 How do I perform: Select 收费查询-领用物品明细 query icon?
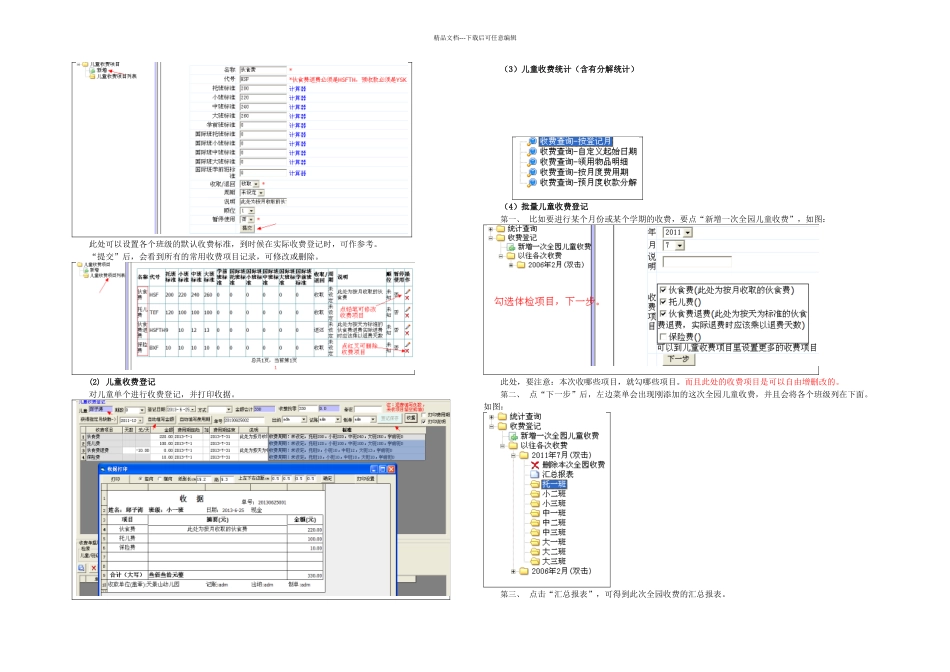[x=533, y=162]
